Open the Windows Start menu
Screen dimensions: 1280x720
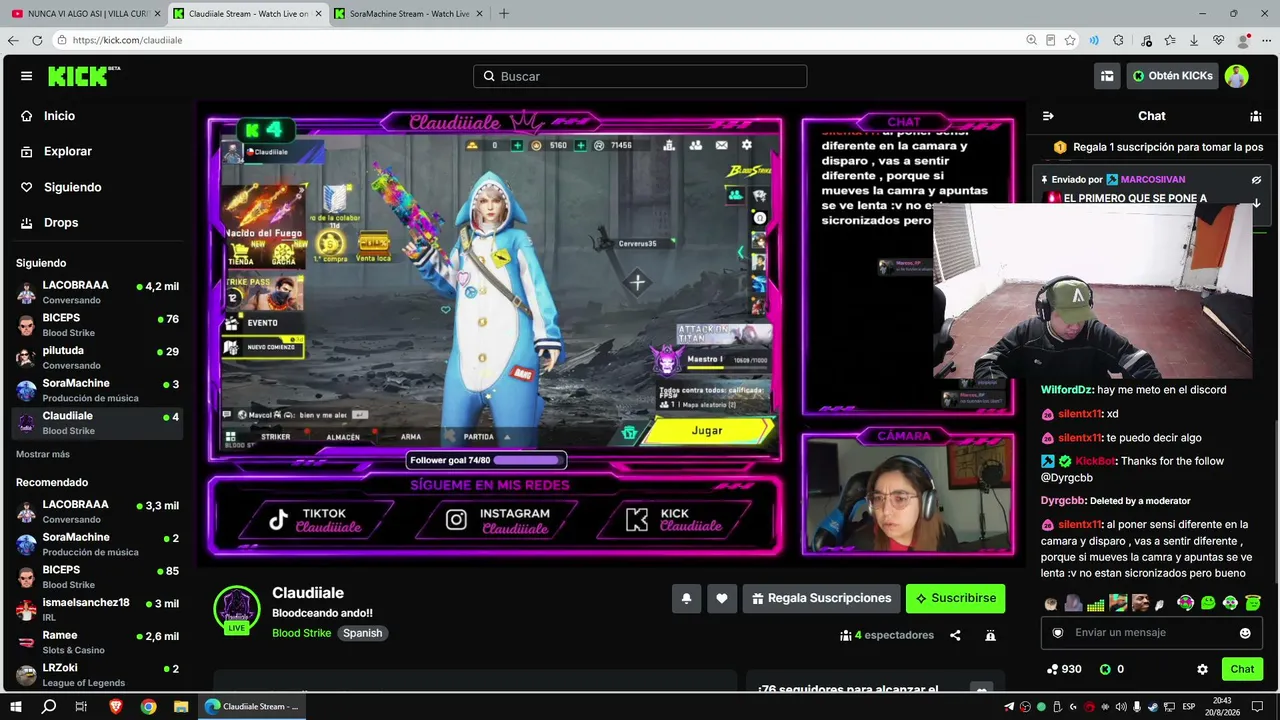(16, 706)
